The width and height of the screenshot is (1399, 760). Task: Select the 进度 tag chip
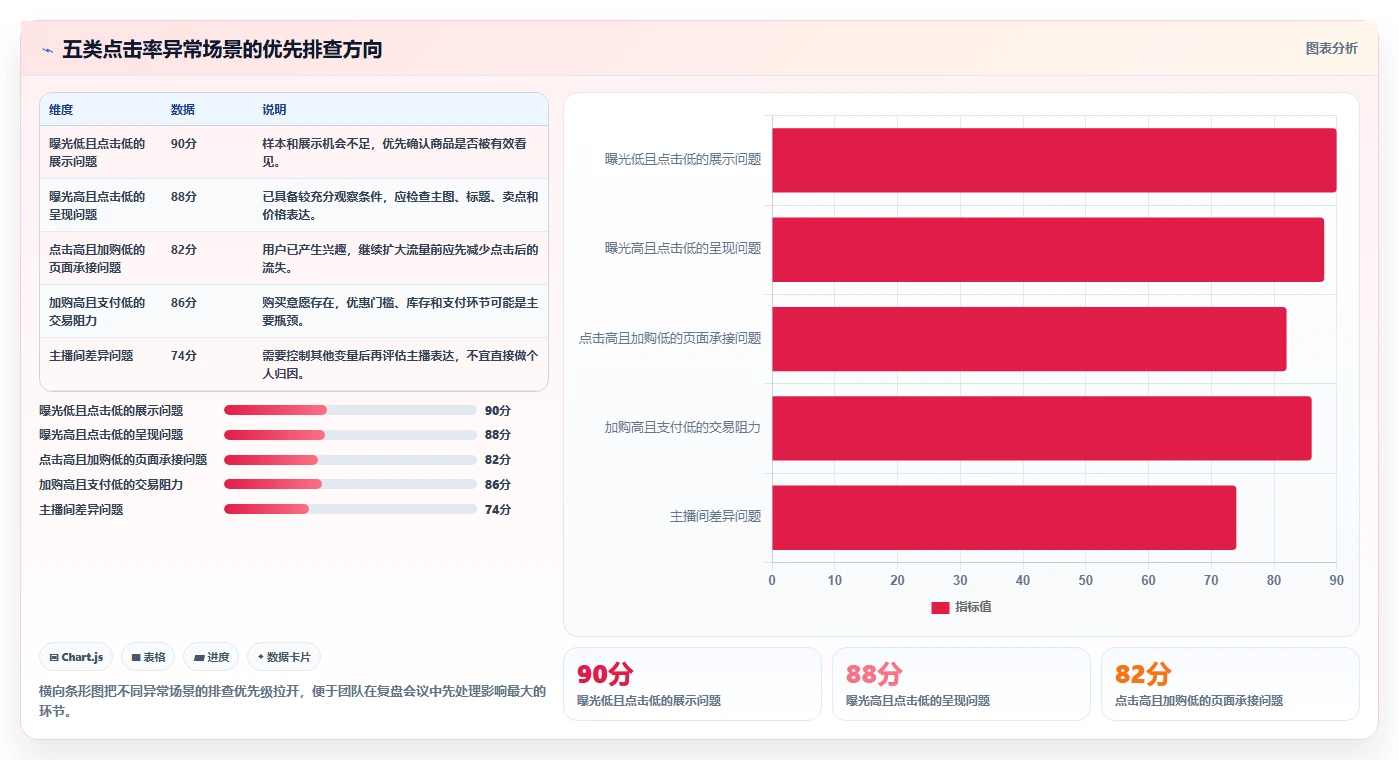click(x=211, y=657)
